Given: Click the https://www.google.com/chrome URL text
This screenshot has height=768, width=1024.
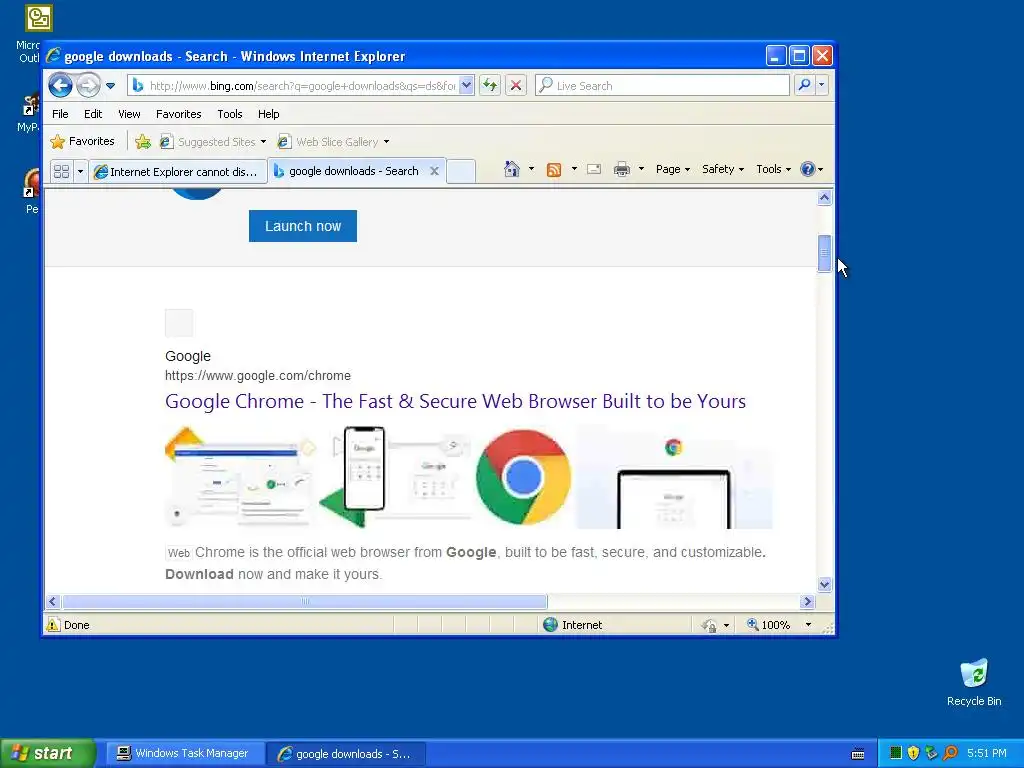Looking at the screenshot, I should [x=258, y=376].
